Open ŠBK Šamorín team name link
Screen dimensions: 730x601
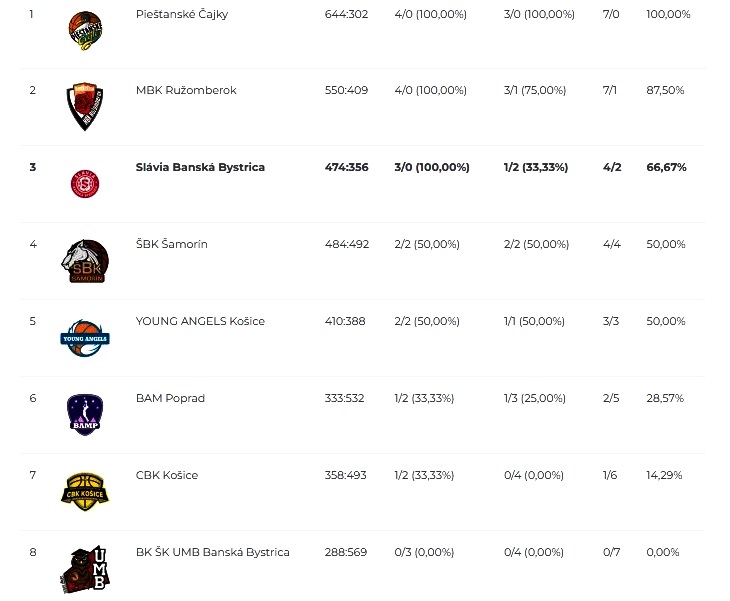click(x=172, y=244)
